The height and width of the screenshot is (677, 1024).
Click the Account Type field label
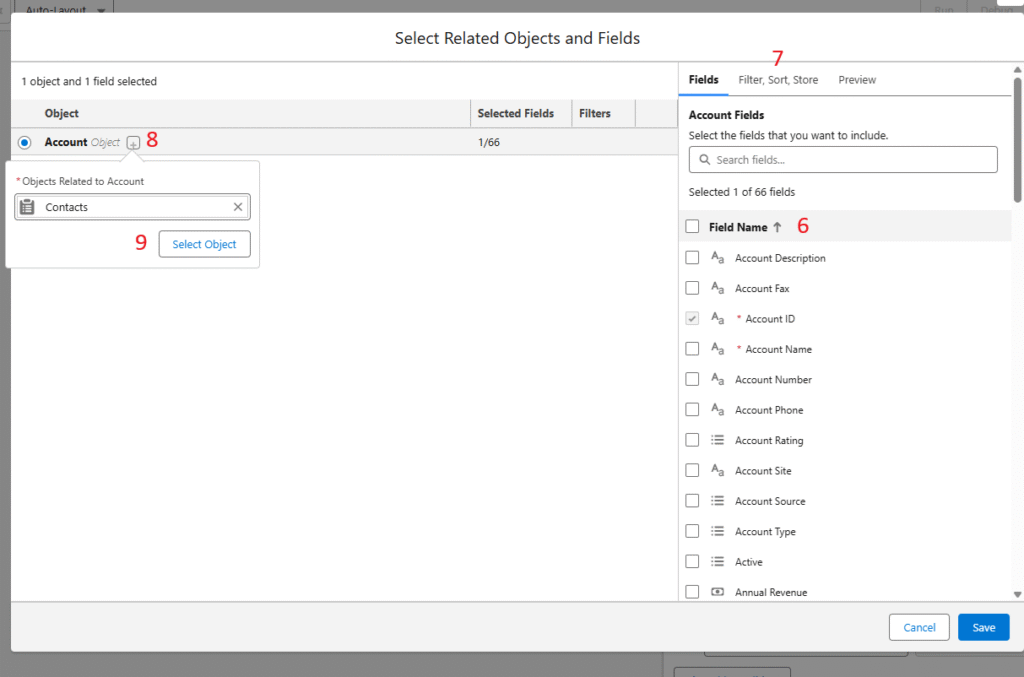(x=765, y=532)
